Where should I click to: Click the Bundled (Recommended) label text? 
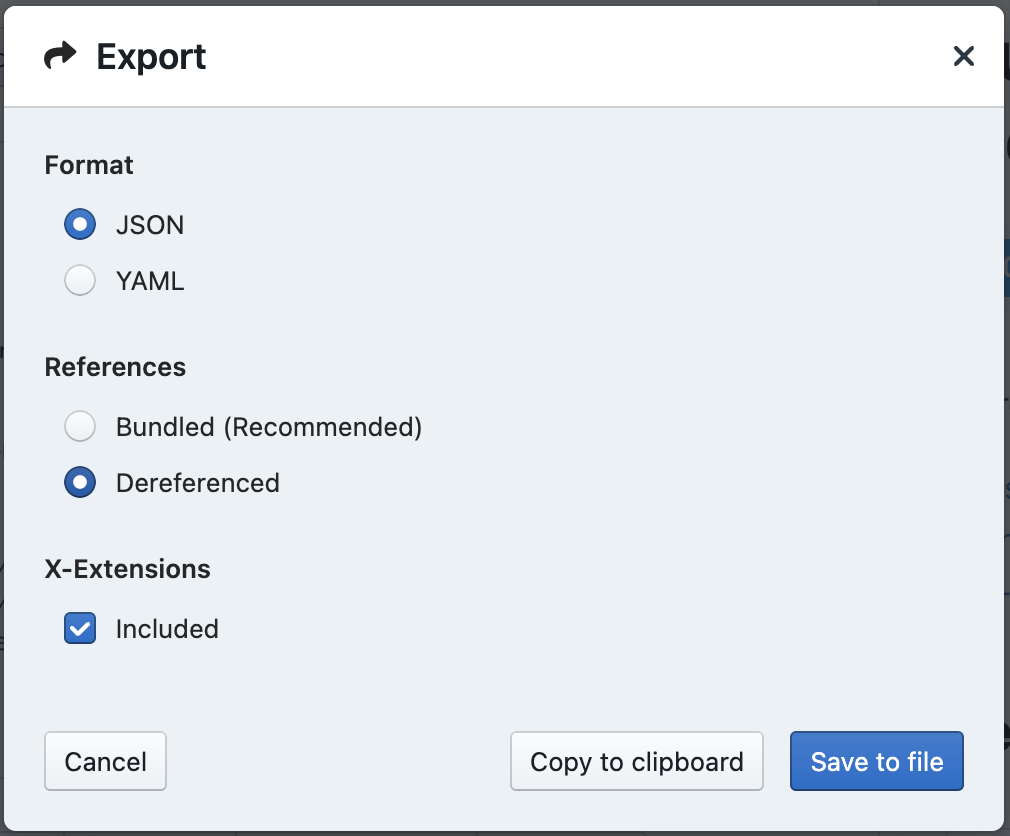coord(269,427)
